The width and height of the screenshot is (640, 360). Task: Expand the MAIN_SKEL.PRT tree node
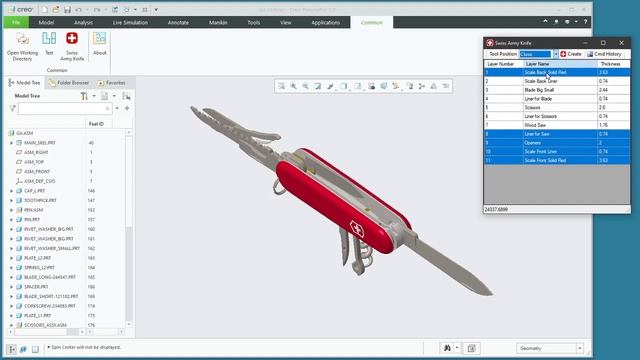point(11,143)
